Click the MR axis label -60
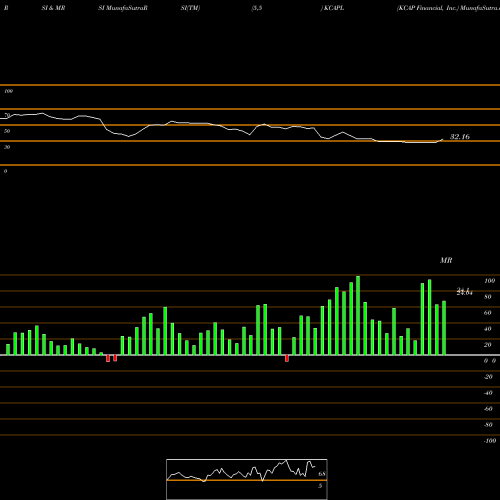Viewport: 500px width, 500px height. point(488,409)
